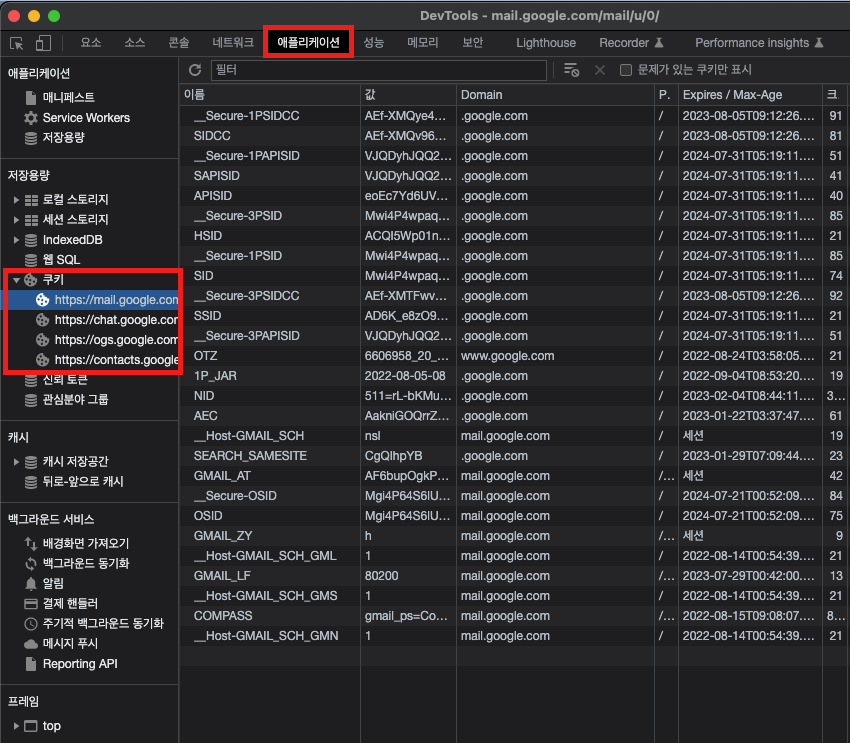This screenshot has height=743, width=850.
Task: Select the OTZ cookie row
Action: coord(514,356)
